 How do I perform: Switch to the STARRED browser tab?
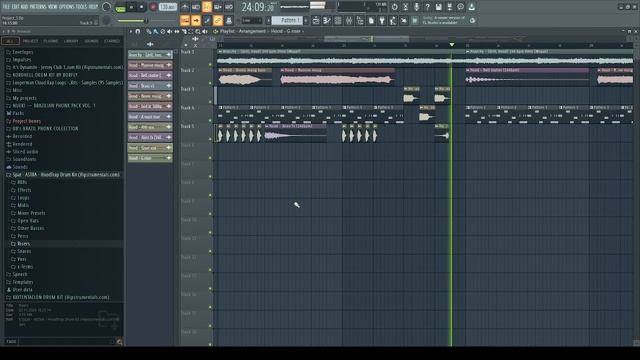click(x=112, y=41)
